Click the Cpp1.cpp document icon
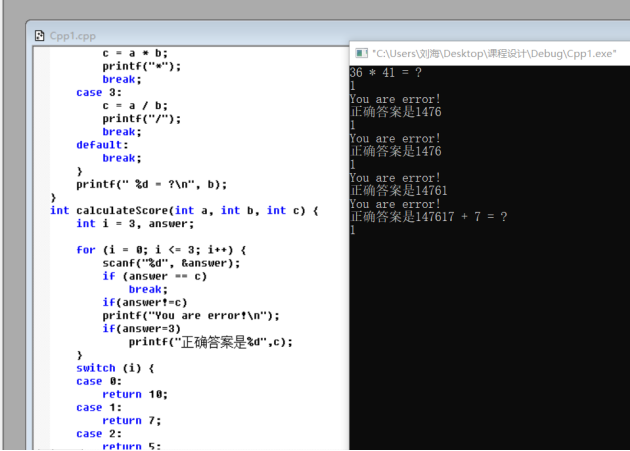Viewport: 630px width, 451px height. pyautogui.click(x=39, y=36)
